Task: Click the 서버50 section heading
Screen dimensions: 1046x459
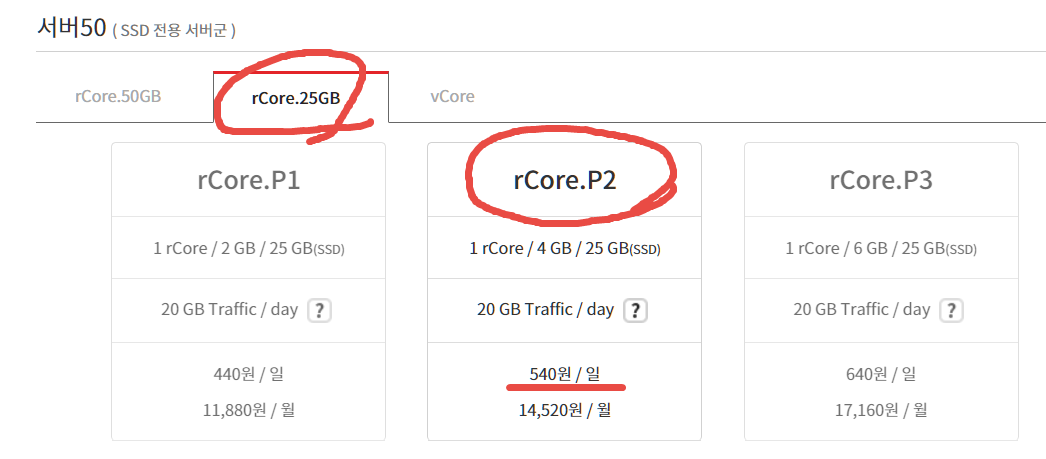Action: pos(70,27)
